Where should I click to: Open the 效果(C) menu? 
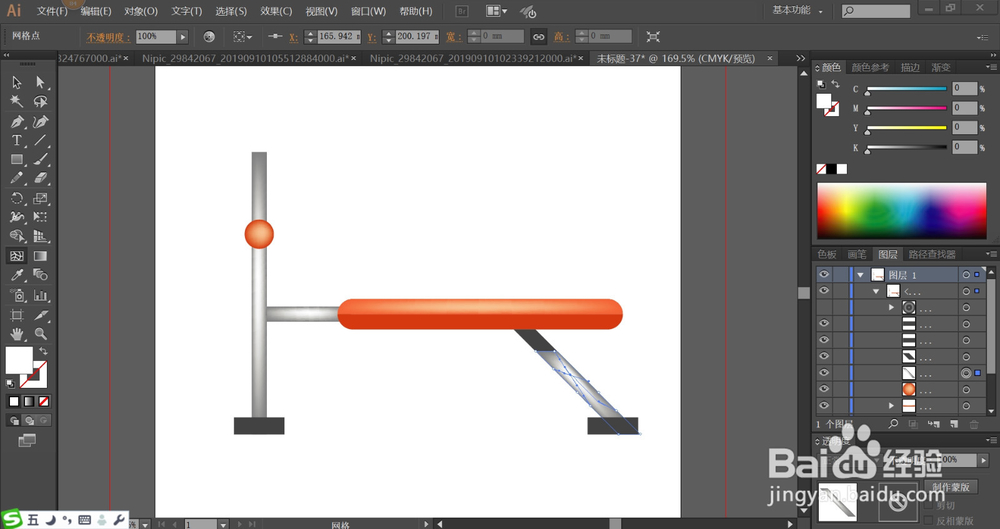[x=276, y=11]
